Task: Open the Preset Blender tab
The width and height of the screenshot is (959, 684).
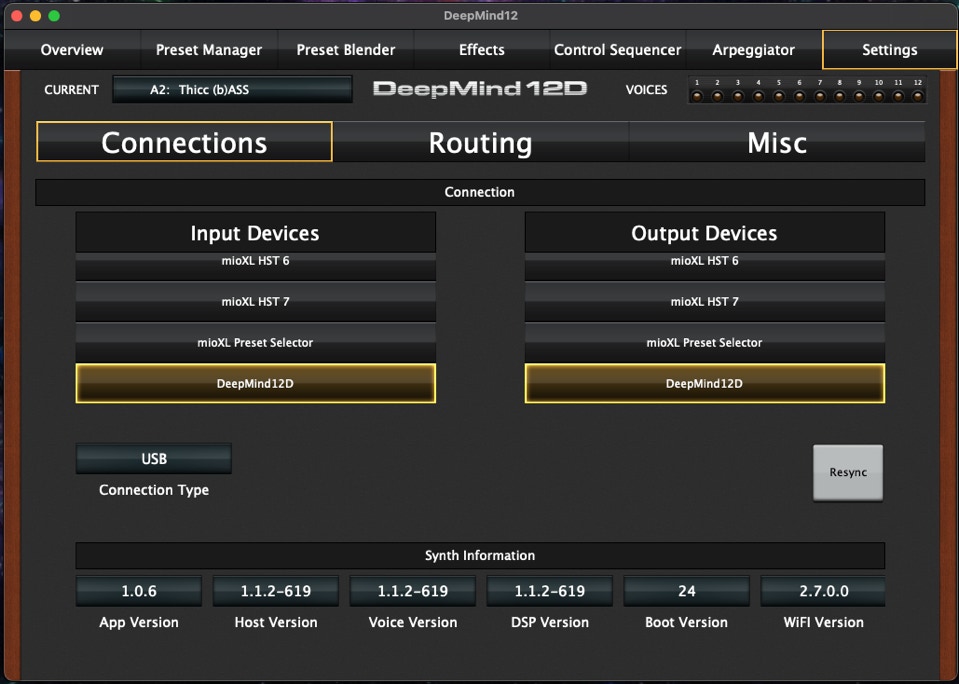Action: [346, 50]
